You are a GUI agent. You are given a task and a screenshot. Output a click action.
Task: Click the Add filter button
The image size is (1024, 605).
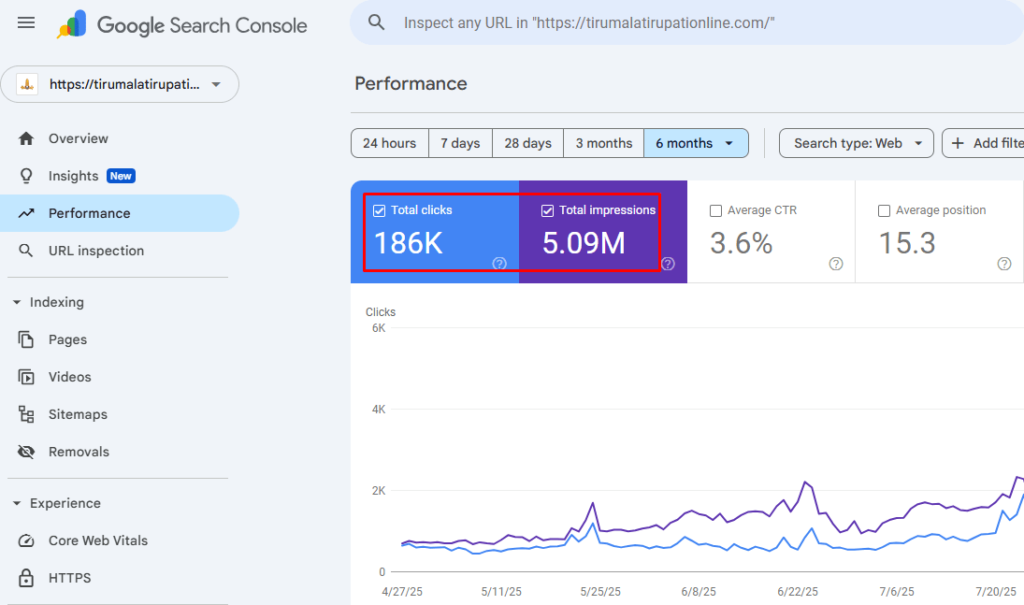click(985, 143)
